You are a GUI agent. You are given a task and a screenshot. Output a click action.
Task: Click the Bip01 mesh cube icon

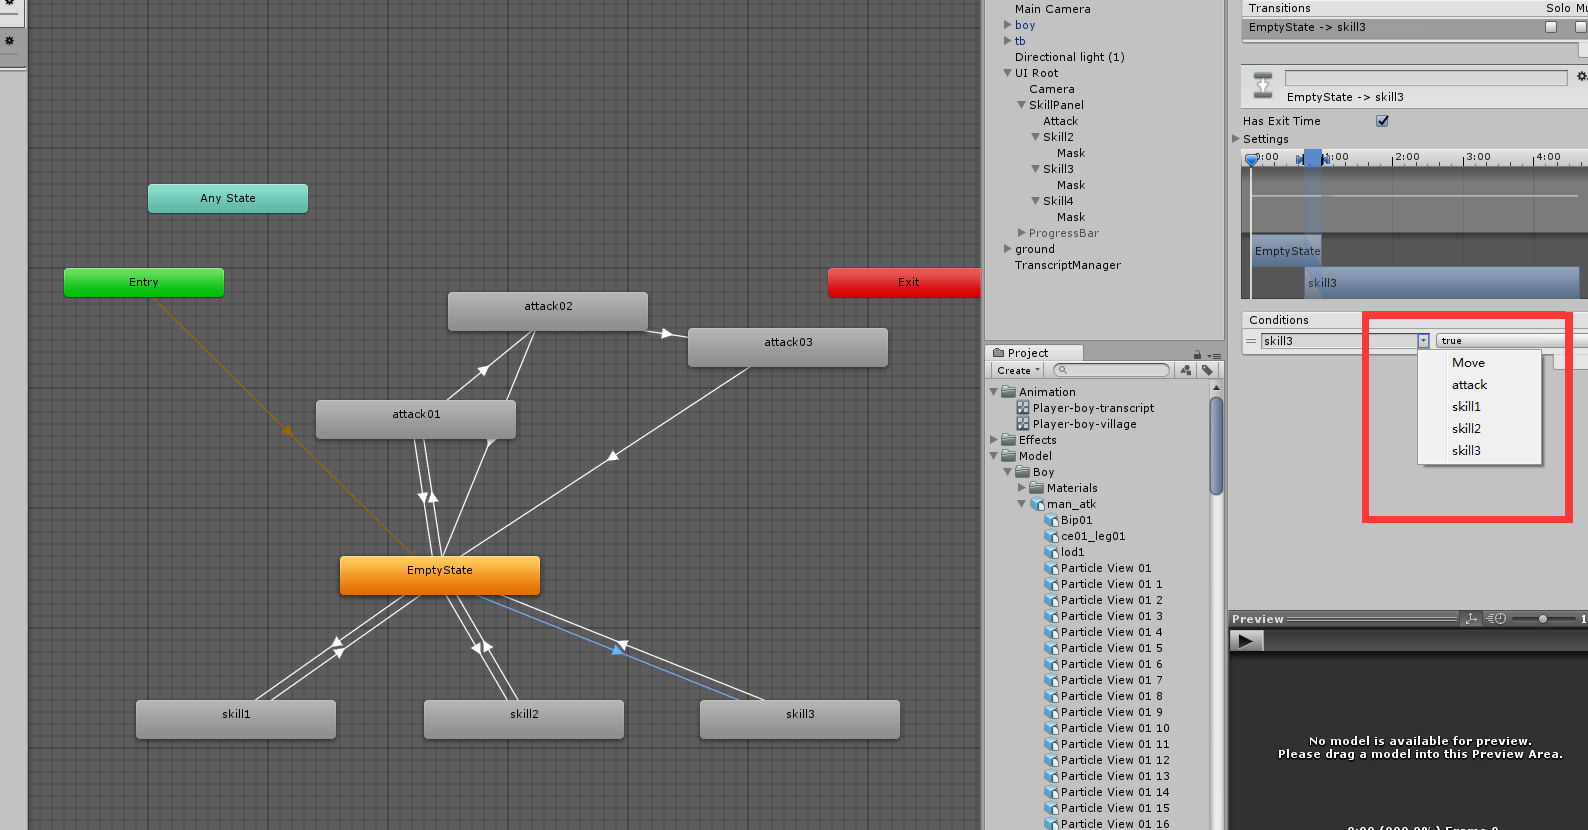click(x=1051, y=520)
